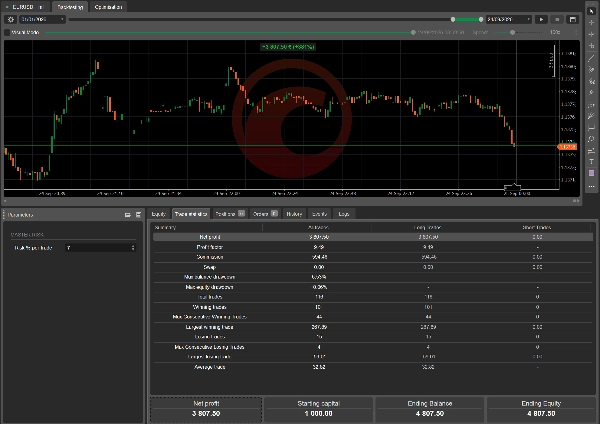
Task: Click the Ending Equity summary box
Action: 541,409
